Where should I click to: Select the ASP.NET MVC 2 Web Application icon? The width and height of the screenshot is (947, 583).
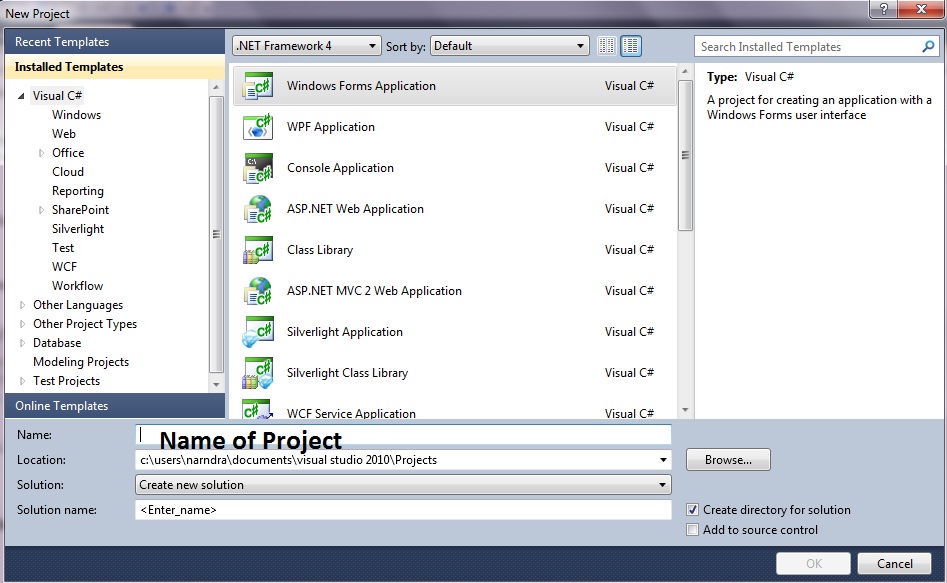(x=258, y=291)
